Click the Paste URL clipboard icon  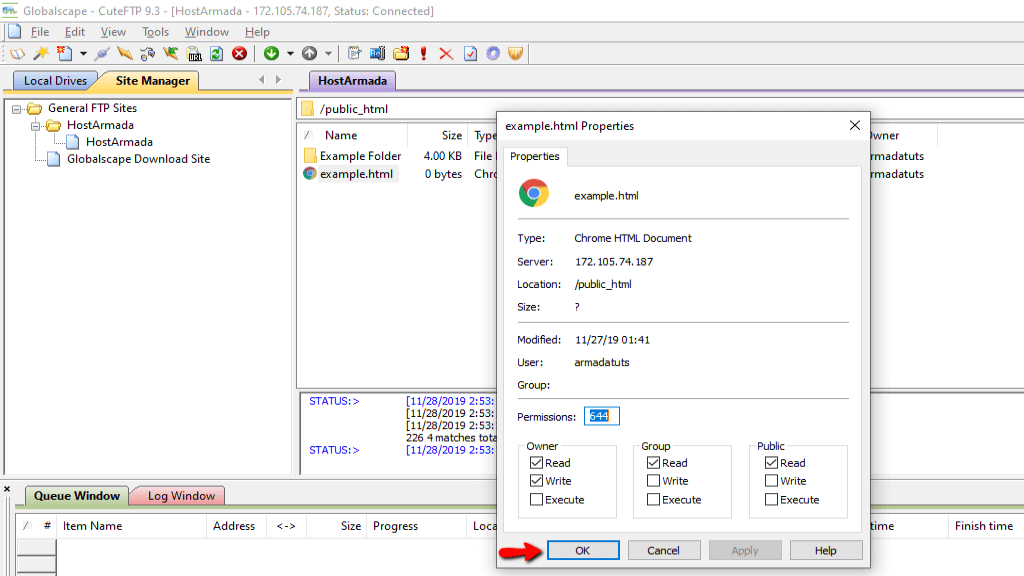194,54
